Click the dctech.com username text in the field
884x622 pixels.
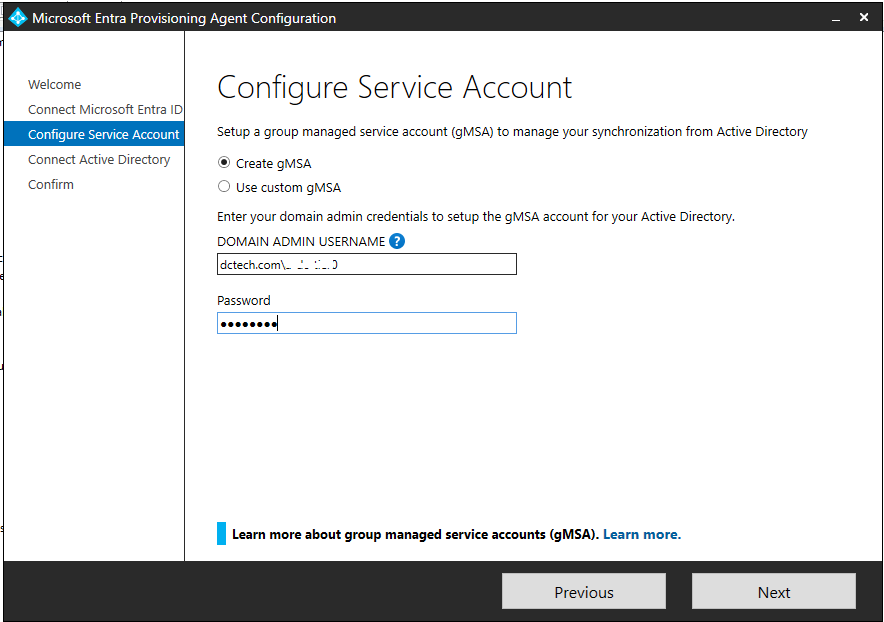coord(280,264)
